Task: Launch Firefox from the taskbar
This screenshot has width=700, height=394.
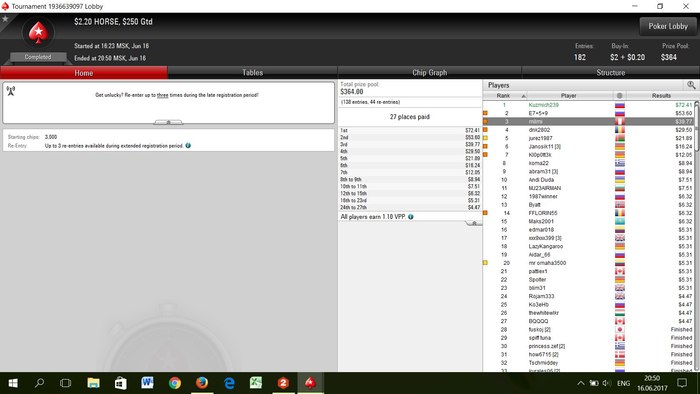Action: click(202, 383)
